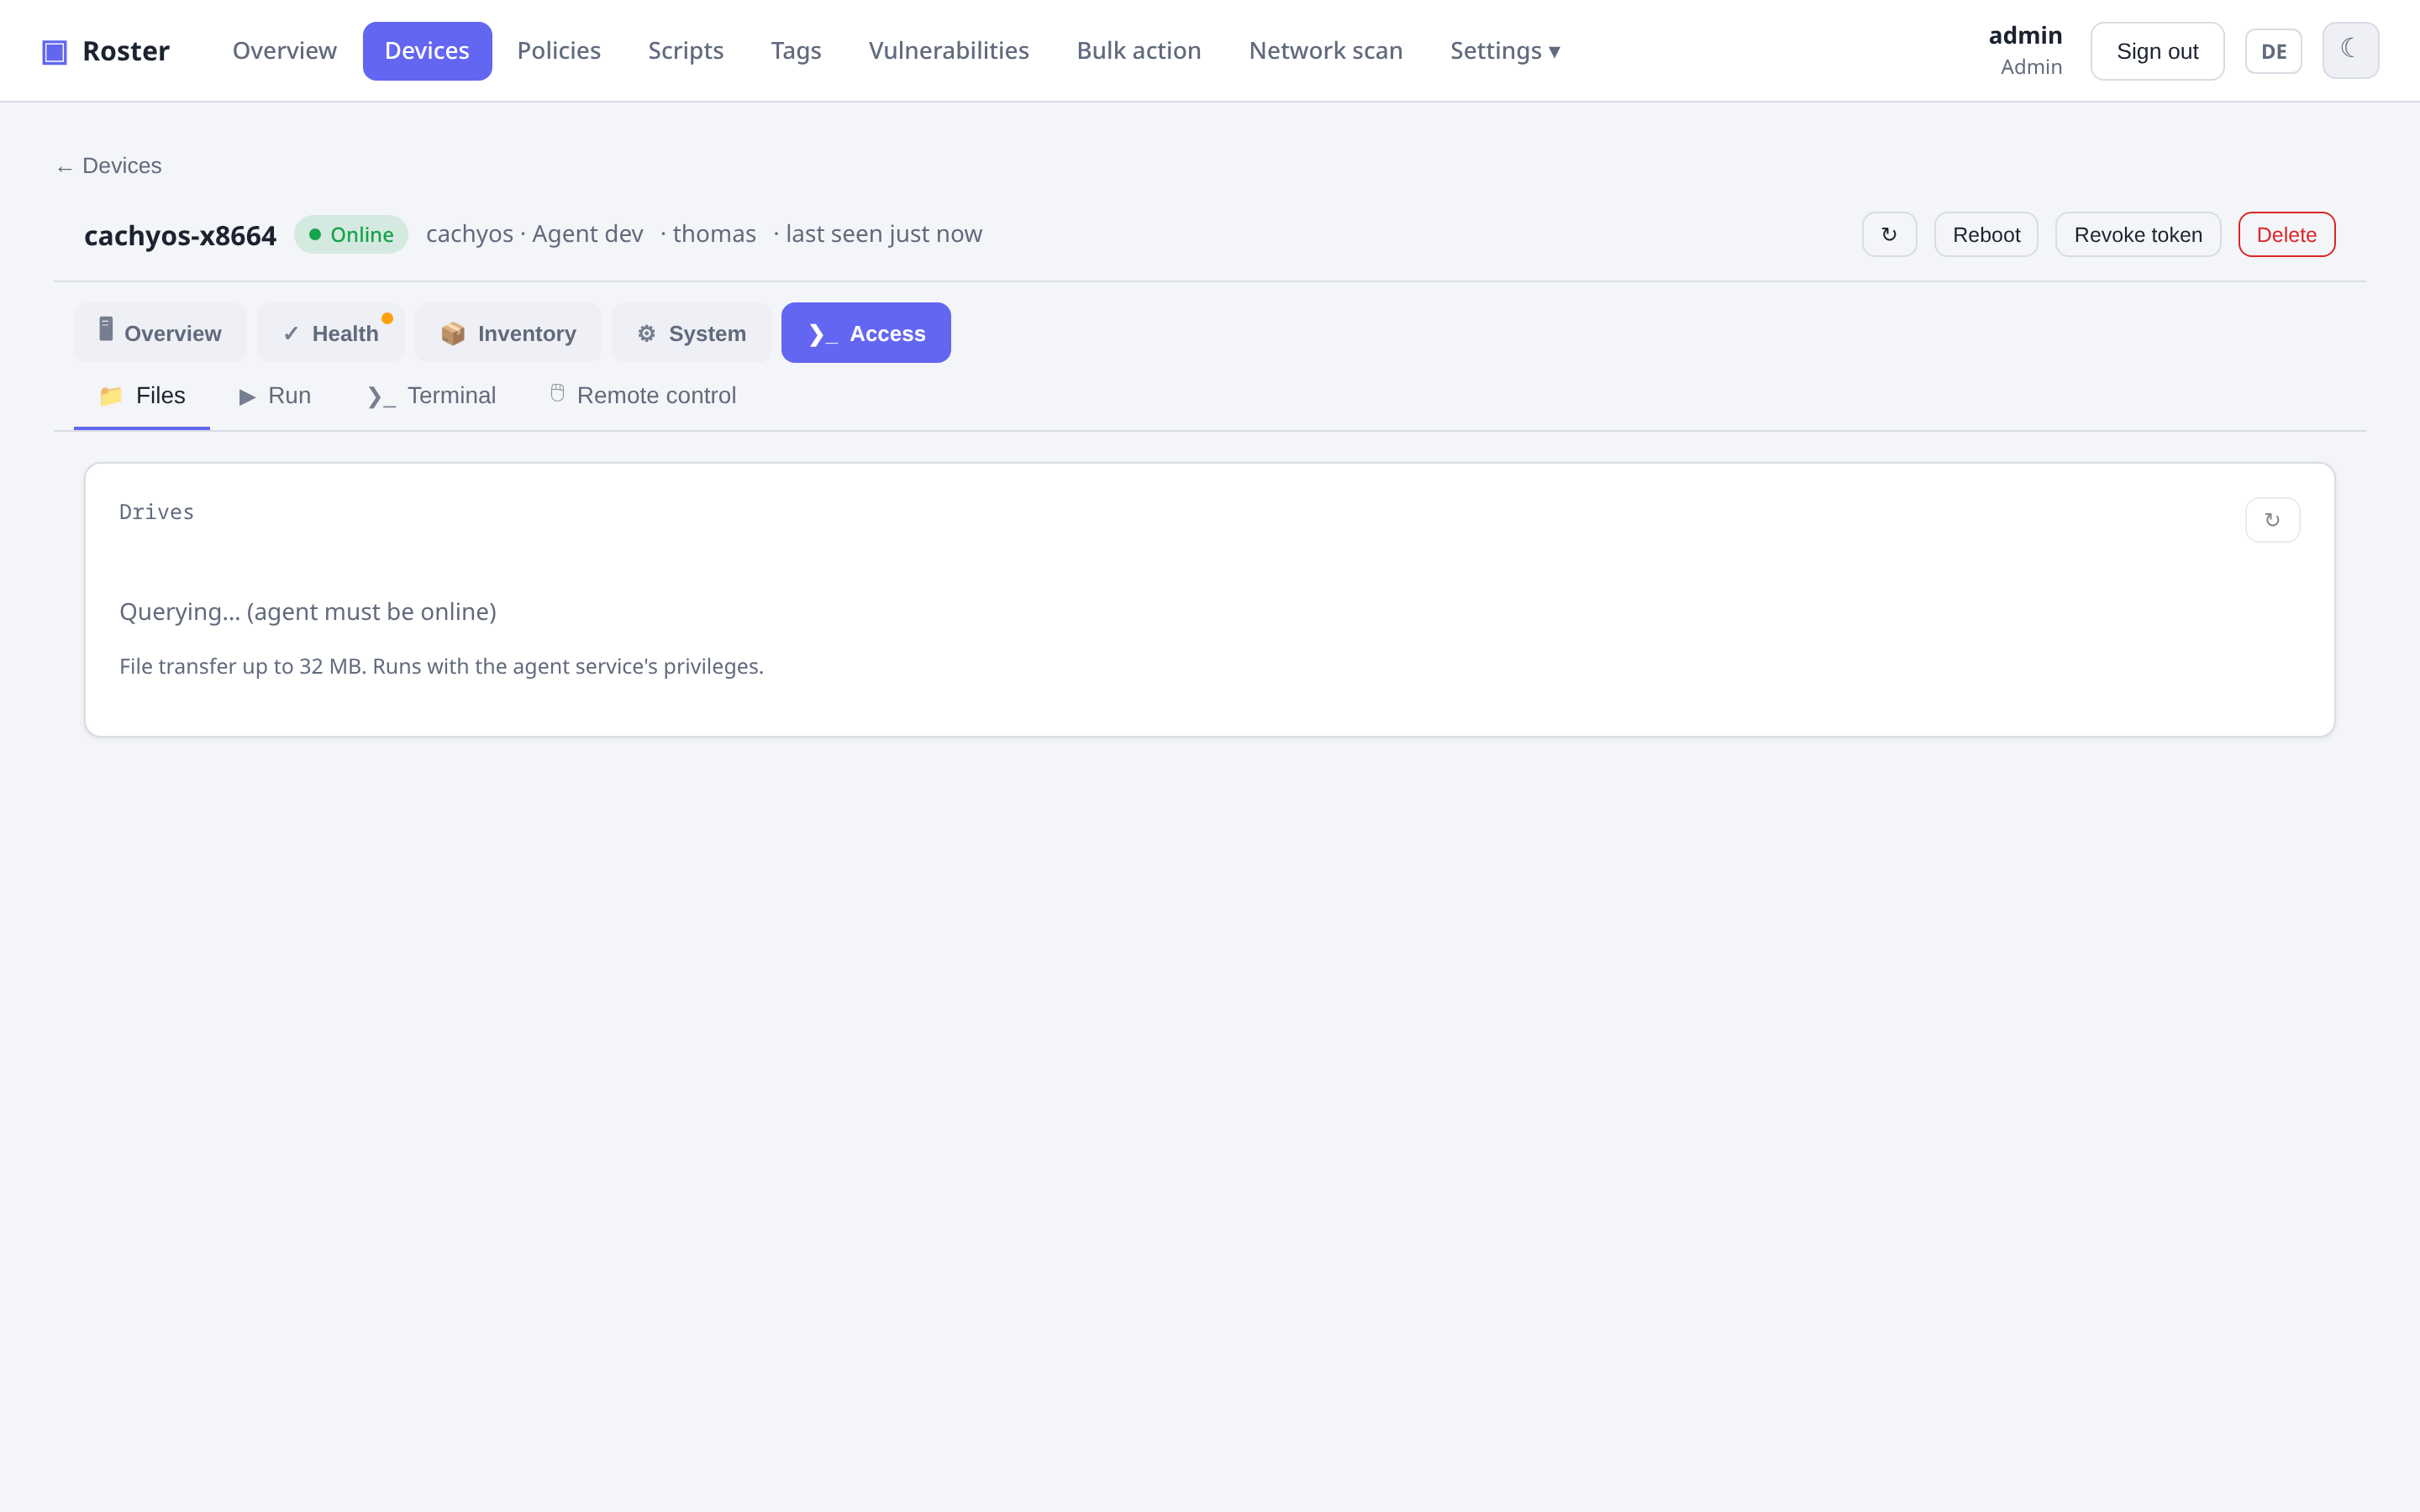Select the Access tab
This screenshot has height=1512, width=2420.
coord(866,333)
